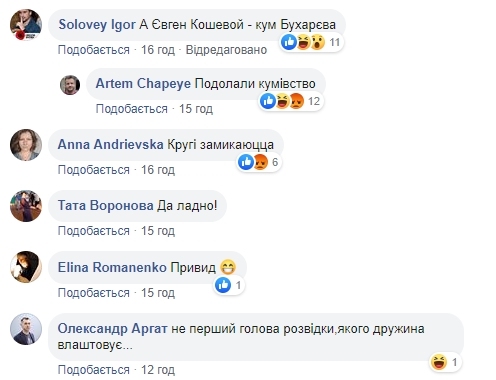Open the 16 год timestamp on Anna's comment
This screenshot has height=380, width=496.
(x=158, y=170)
